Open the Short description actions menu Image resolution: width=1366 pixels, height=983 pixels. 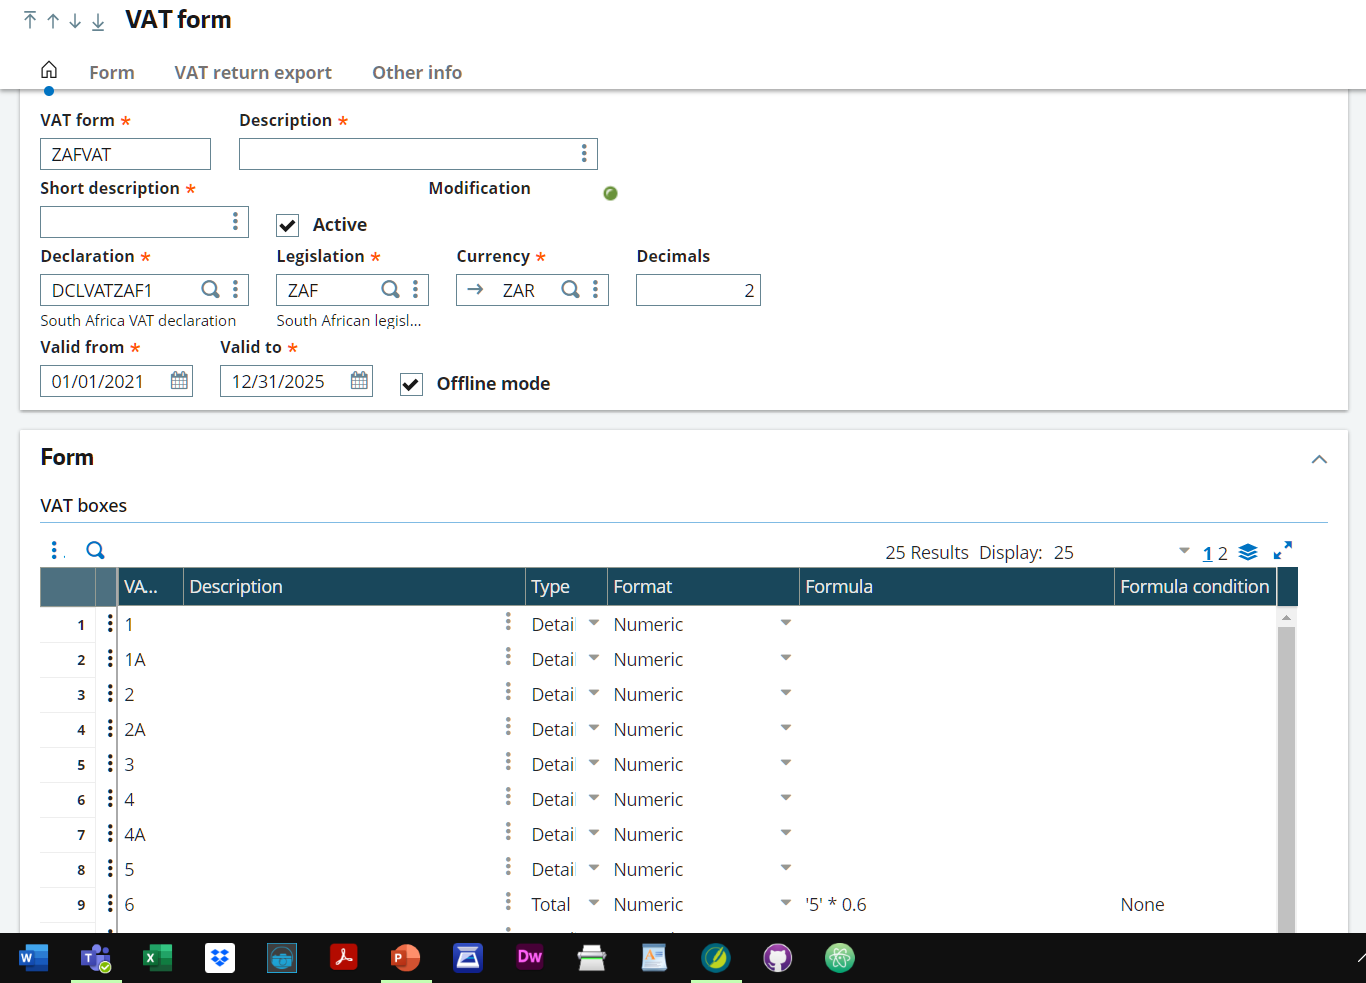235,222
